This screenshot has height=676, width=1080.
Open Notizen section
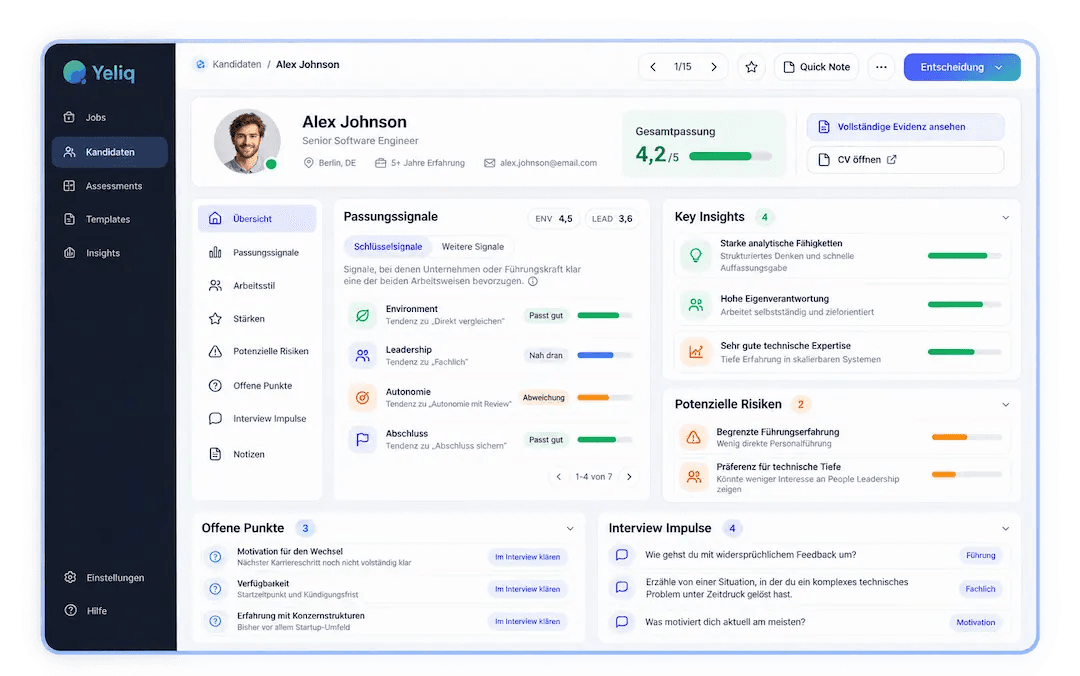pos(257,454)
